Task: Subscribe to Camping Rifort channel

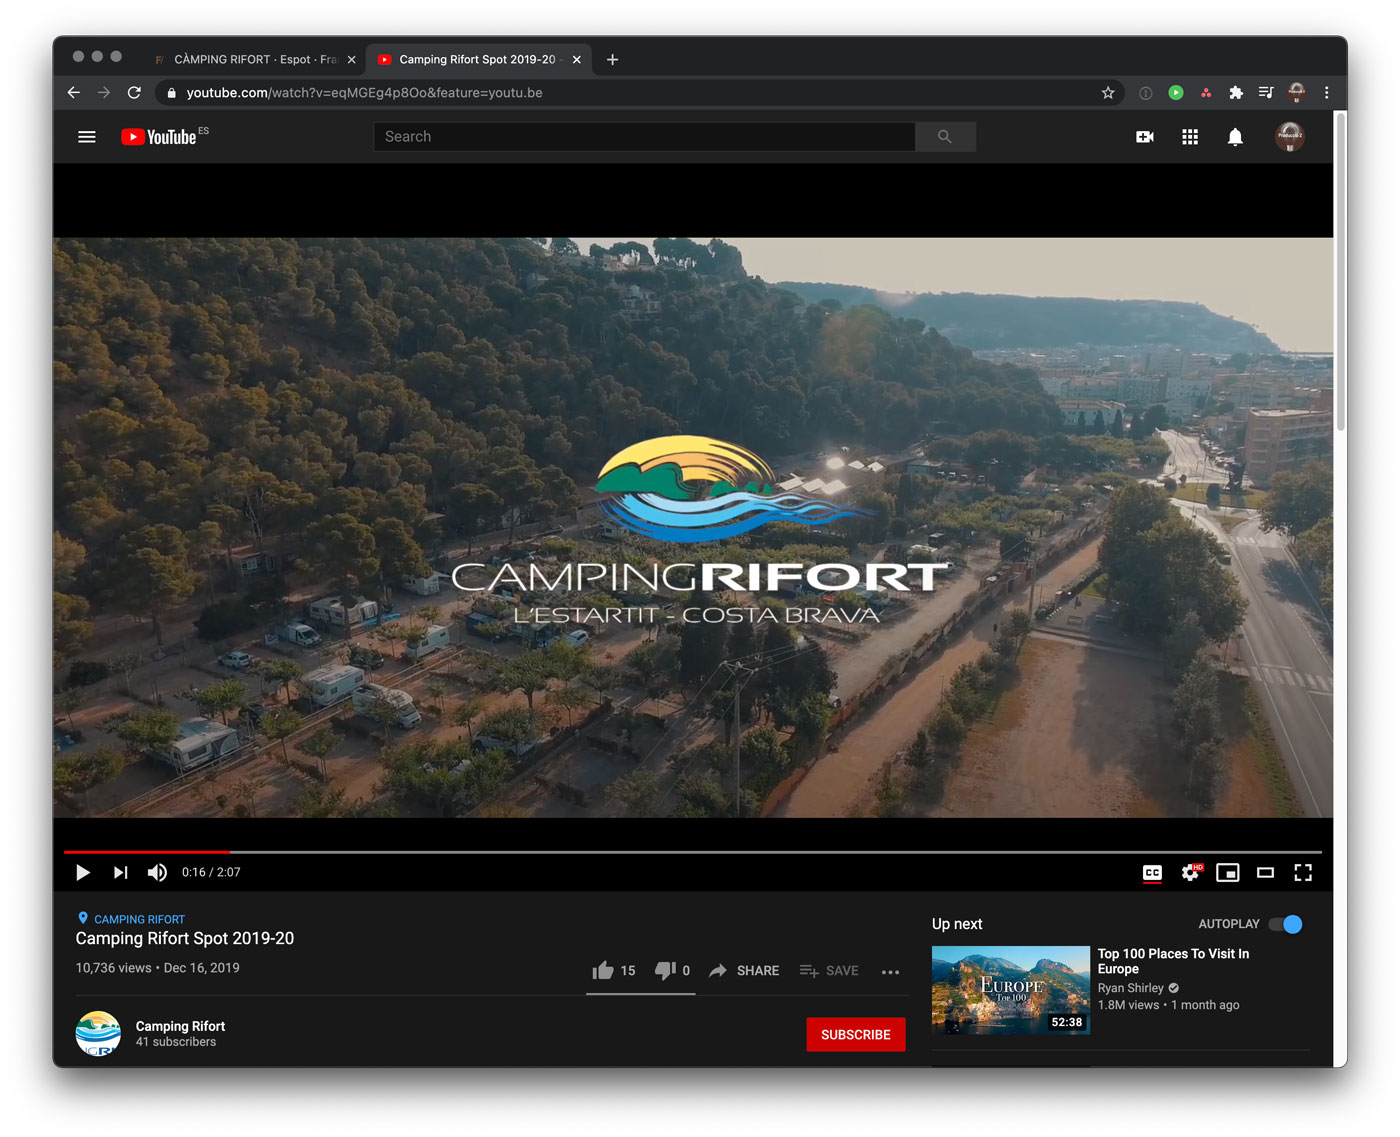Action: click(x=856, y=1035)
